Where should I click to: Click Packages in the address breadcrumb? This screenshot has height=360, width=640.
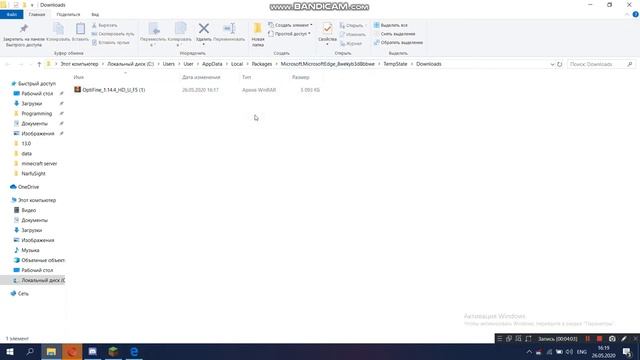click(x=262, y=64)
